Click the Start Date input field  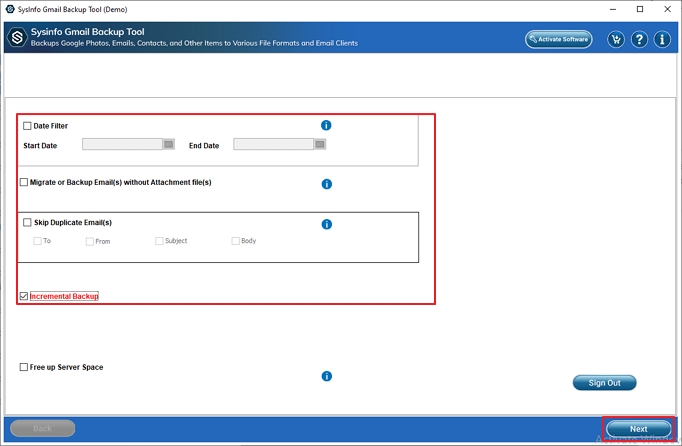tap(122, 144)
